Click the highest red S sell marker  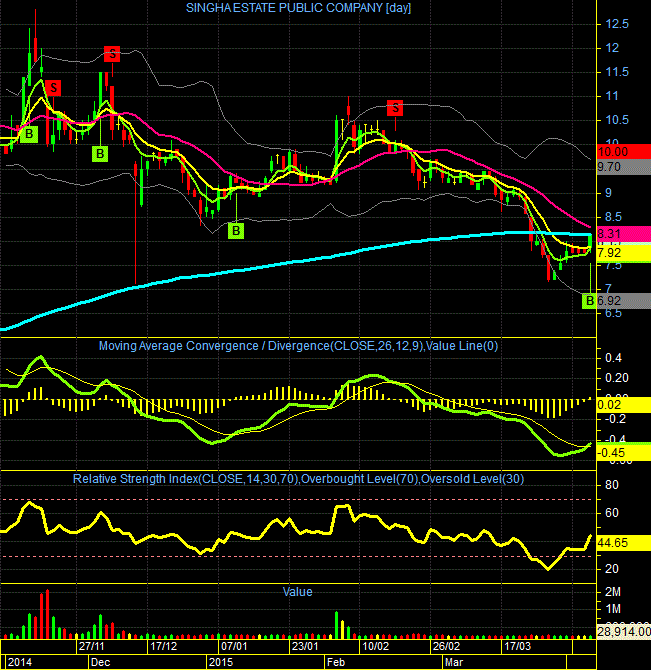point(112,54)
